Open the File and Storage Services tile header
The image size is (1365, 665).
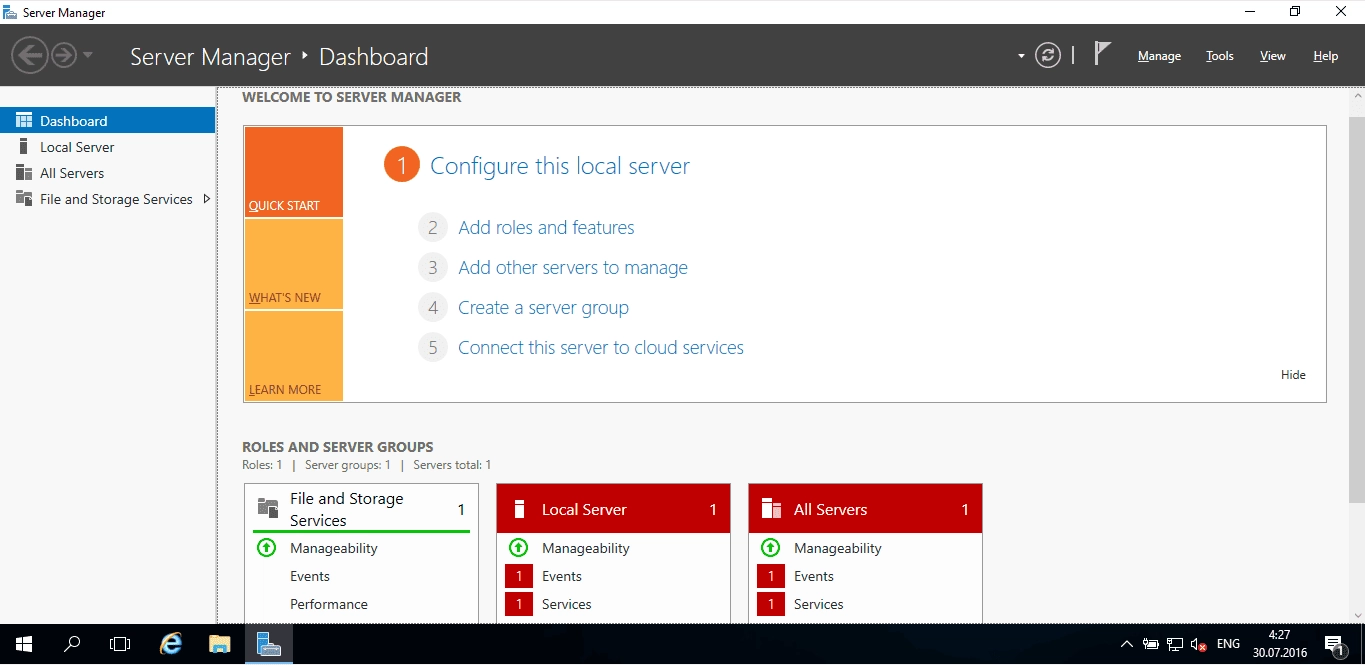tap(362, 509)
